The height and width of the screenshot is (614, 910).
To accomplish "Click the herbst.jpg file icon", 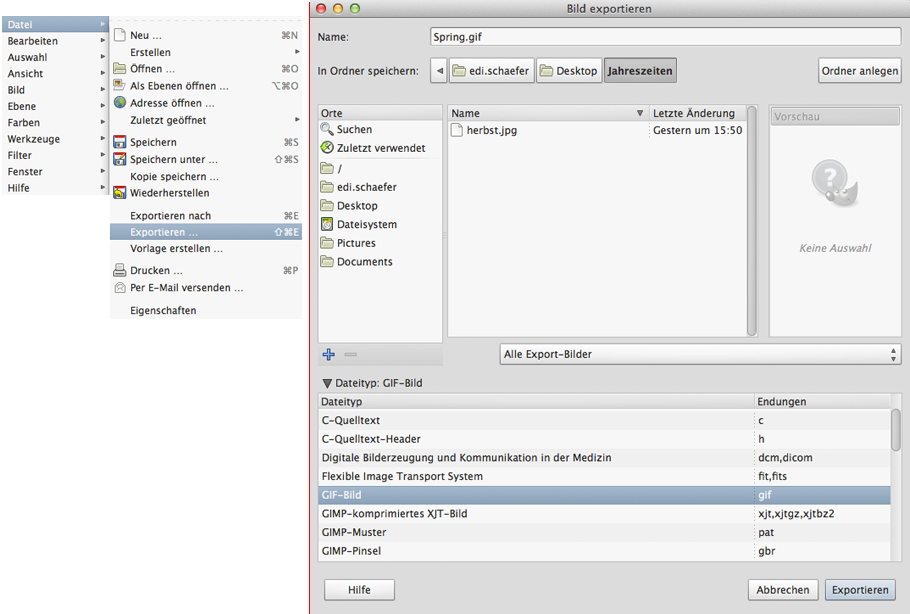I will (x=458, y=130).
